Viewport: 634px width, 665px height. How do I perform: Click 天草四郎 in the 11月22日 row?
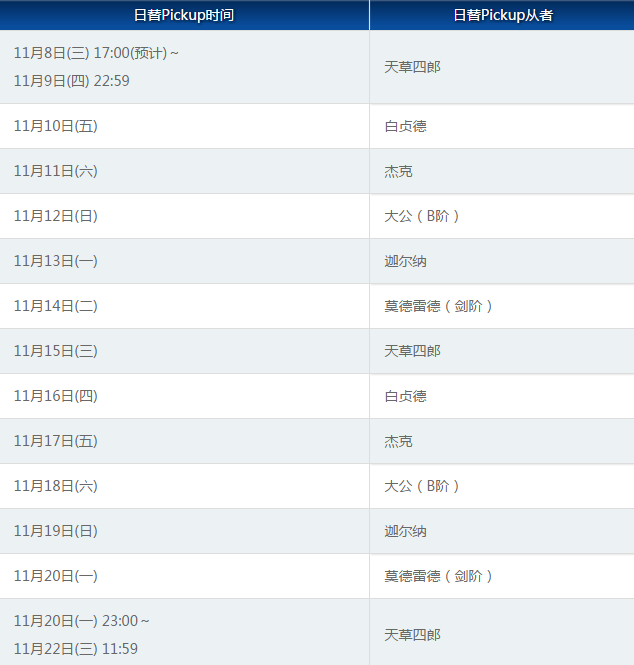pyautogui.click(x=412, y=634)
